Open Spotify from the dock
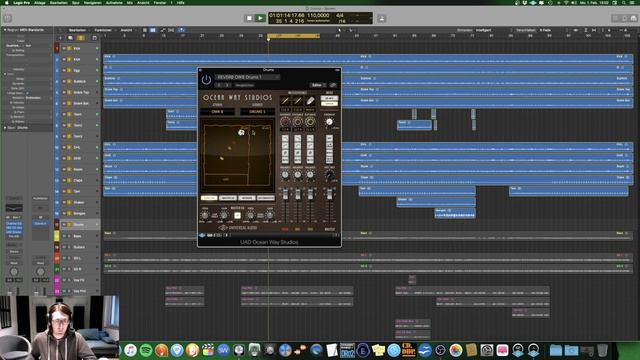640x360 pixels. (x=146, y=350)
